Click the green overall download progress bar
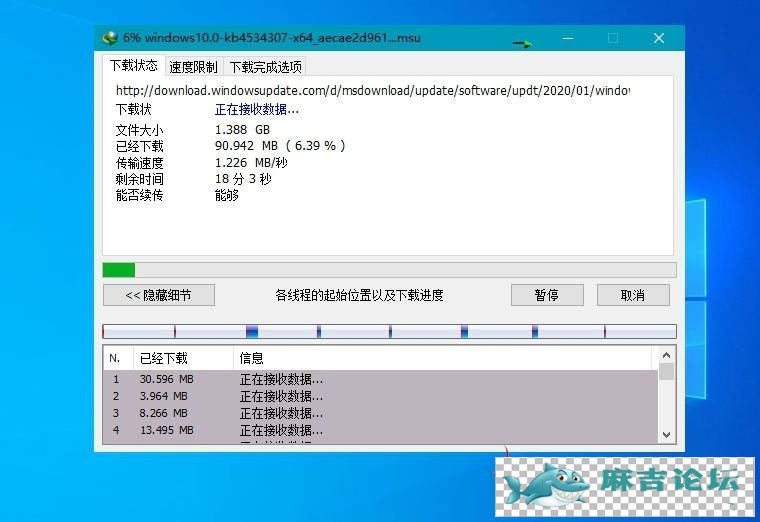The image size is (760, 522). coord(389,270)
